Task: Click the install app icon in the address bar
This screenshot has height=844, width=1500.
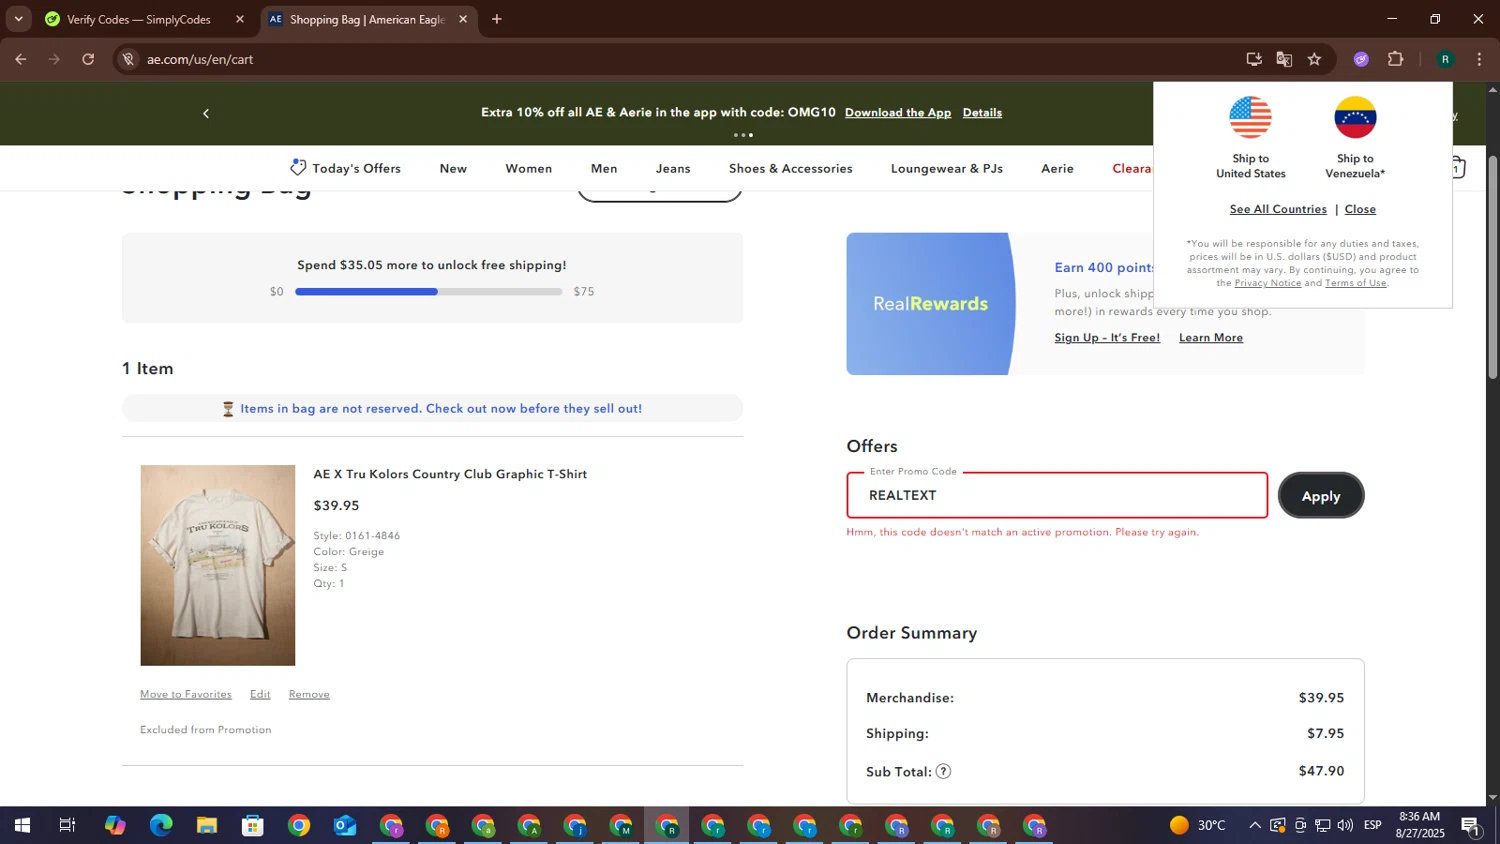Action: (x=1254, y=59)
